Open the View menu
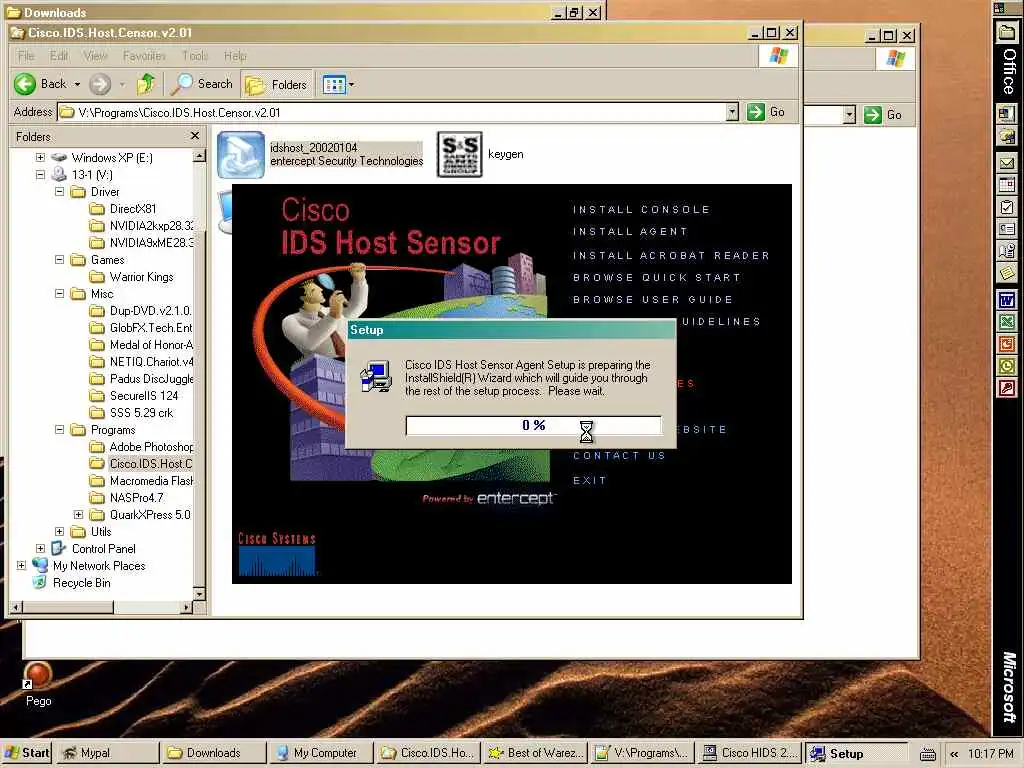 [95, 56]
